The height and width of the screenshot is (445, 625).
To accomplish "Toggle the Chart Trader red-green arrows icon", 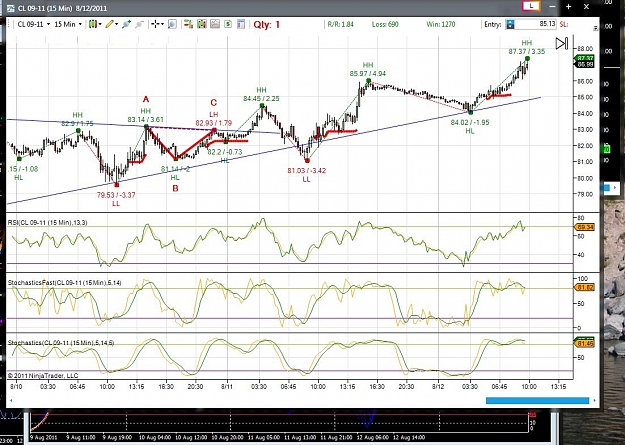I will 189,24.
